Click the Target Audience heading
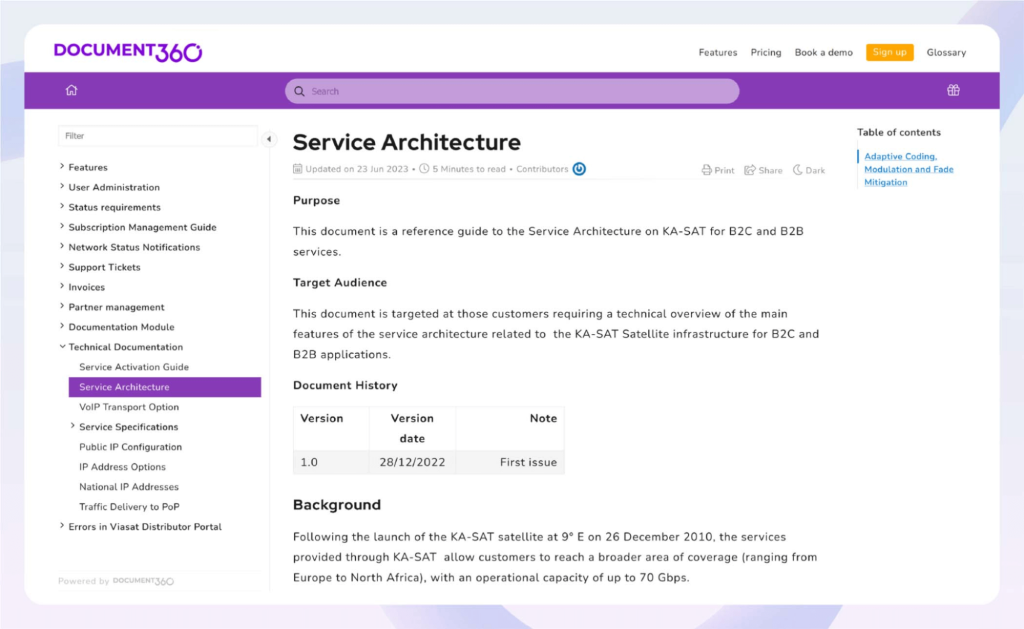The image size is (1024, 629). (340, 283)
